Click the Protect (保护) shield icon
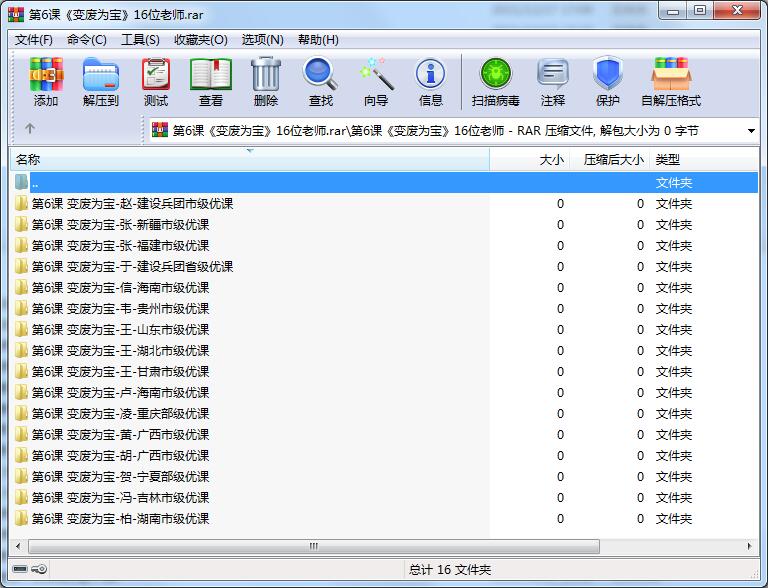 tap(608, 74)
